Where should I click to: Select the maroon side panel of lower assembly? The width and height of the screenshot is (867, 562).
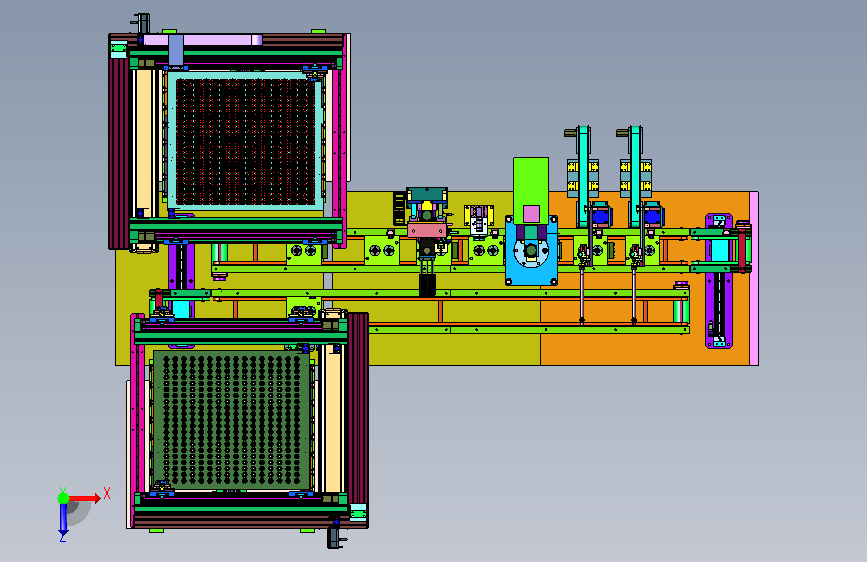(x=358, y=407)
